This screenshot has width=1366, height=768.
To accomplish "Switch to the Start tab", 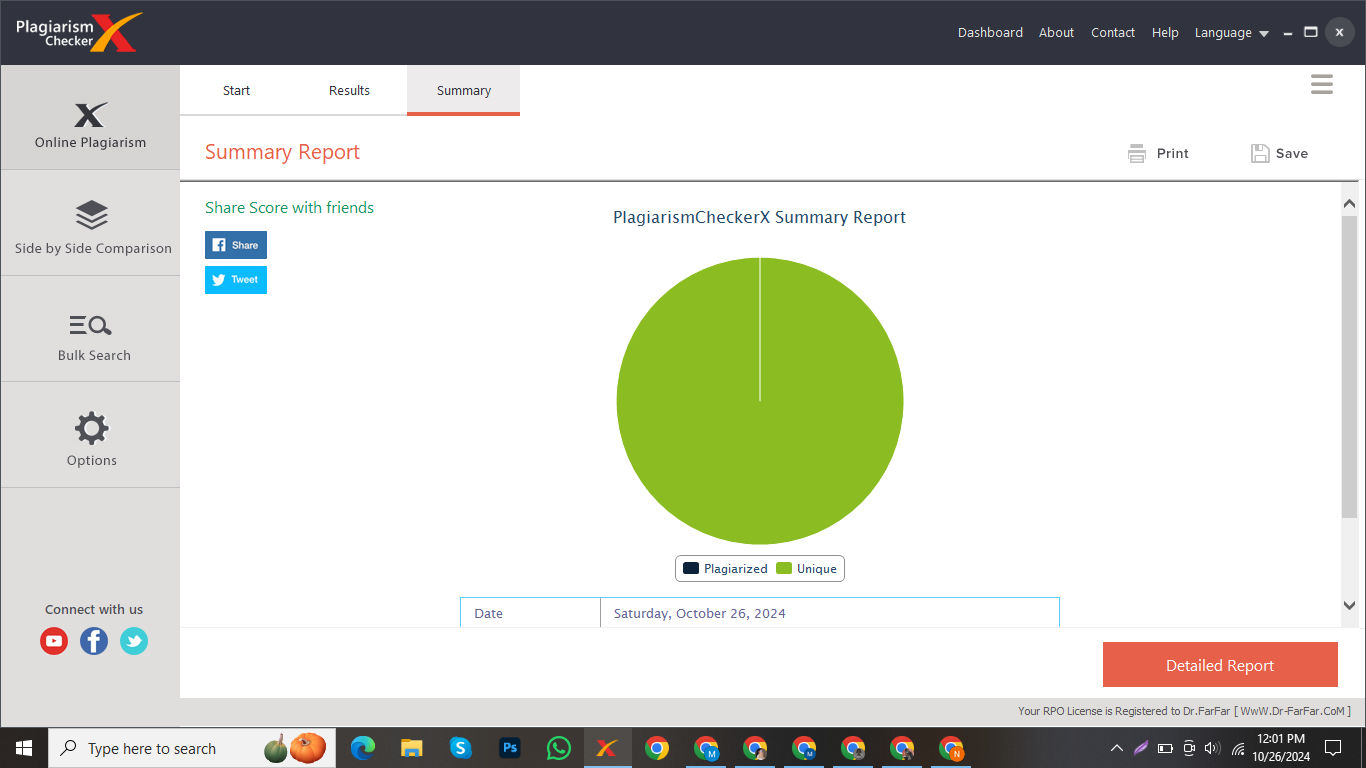I will click(x=237, y=90).
